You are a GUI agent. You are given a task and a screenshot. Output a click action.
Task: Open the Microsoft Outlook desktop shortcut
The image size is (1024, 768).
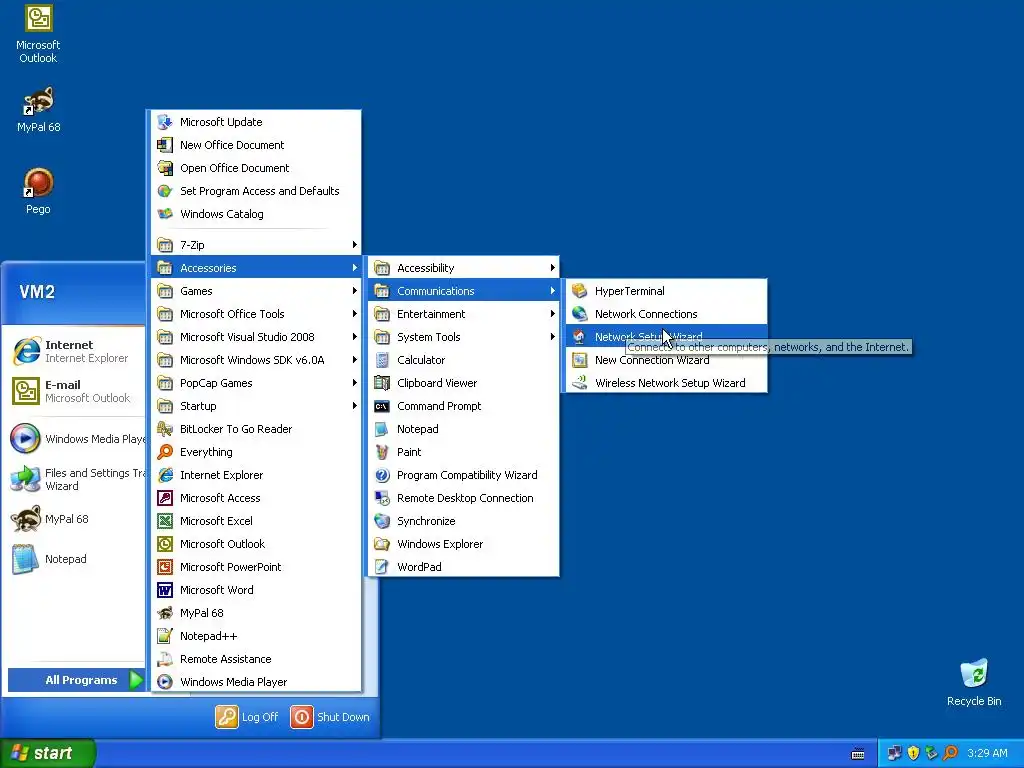38,34
